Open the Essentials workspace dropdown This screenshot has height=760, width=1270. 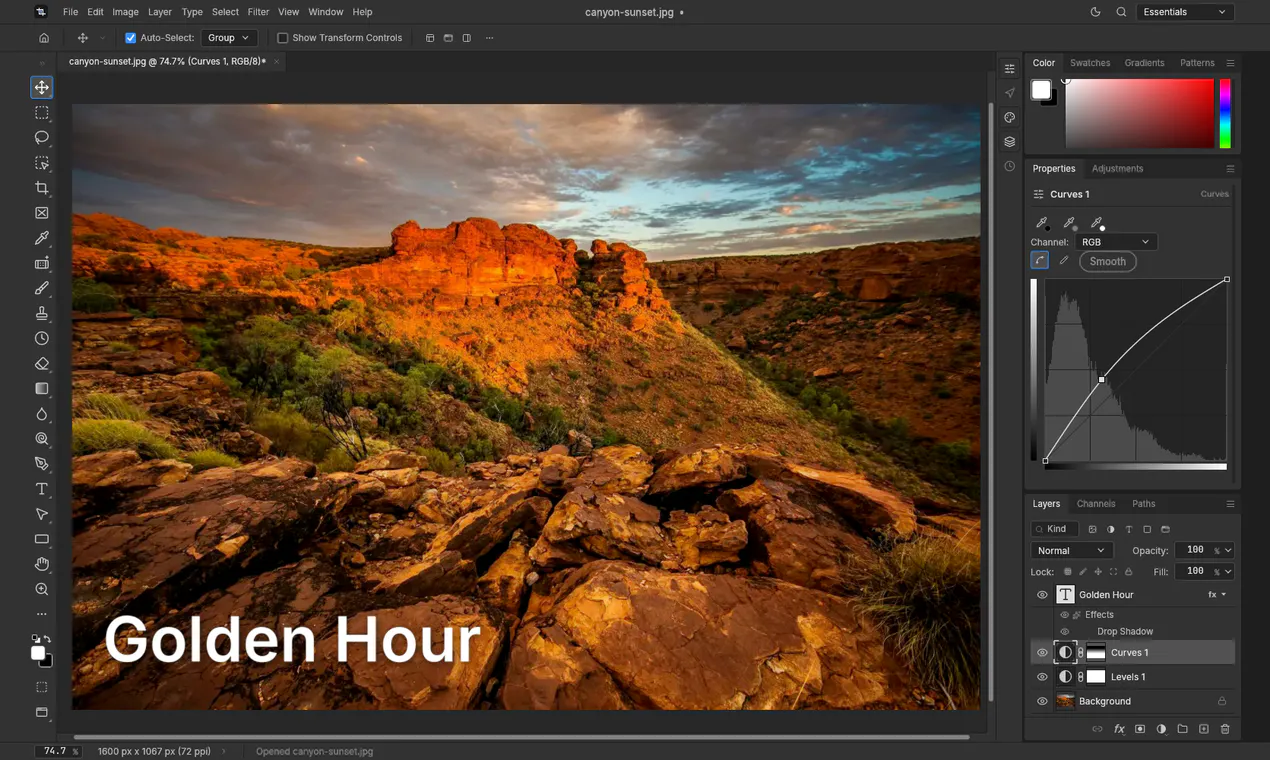pyautogui.click(x=1185, y=12)
